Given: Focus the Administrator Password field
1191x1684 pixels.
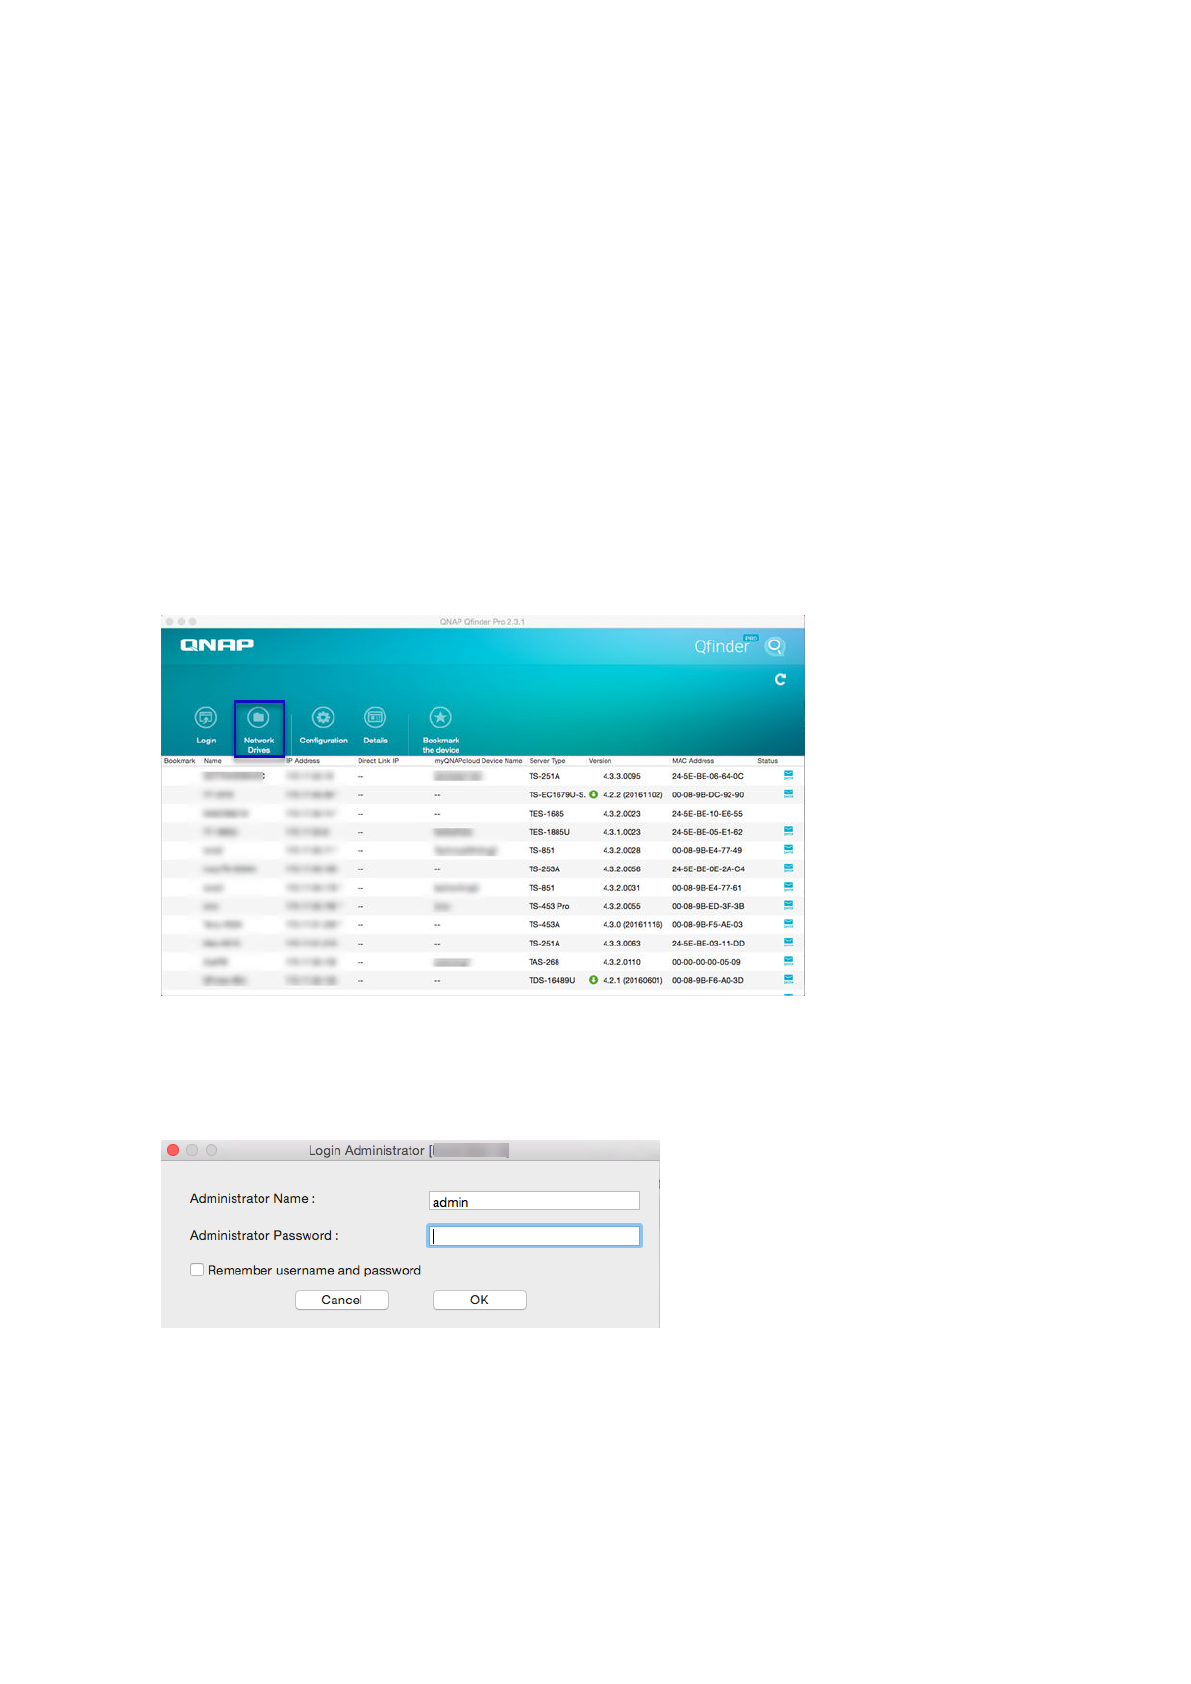Looking at the screenshot, I should pyautogui.click(x=534, y=1236).
